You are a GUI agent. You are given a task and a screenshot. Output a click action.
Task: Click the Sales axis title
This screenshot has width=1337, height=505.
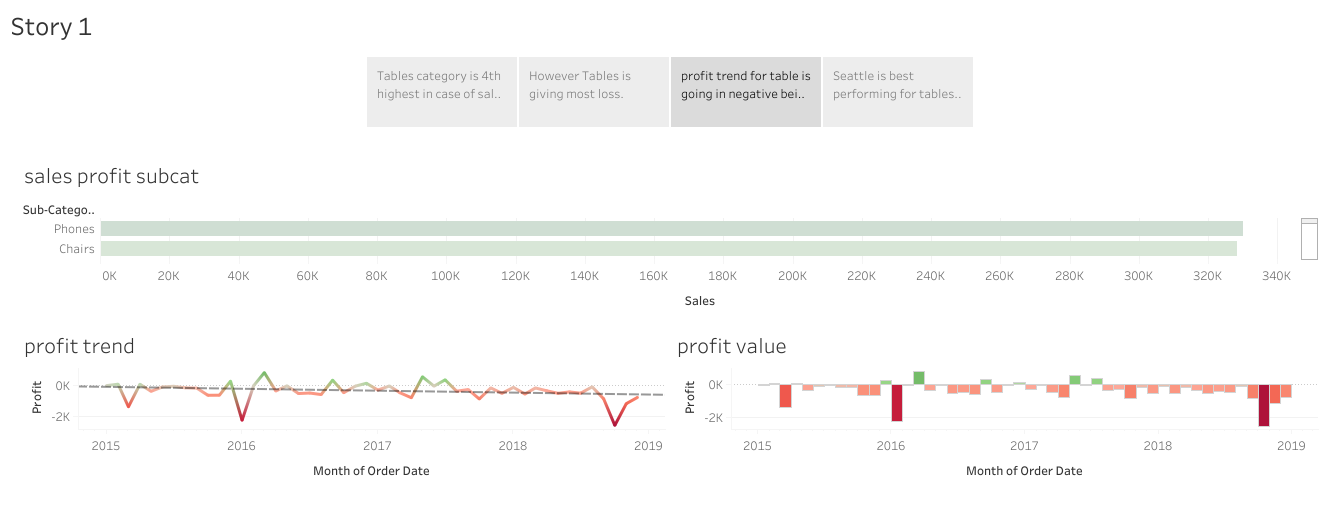click(x=699, y=301)
